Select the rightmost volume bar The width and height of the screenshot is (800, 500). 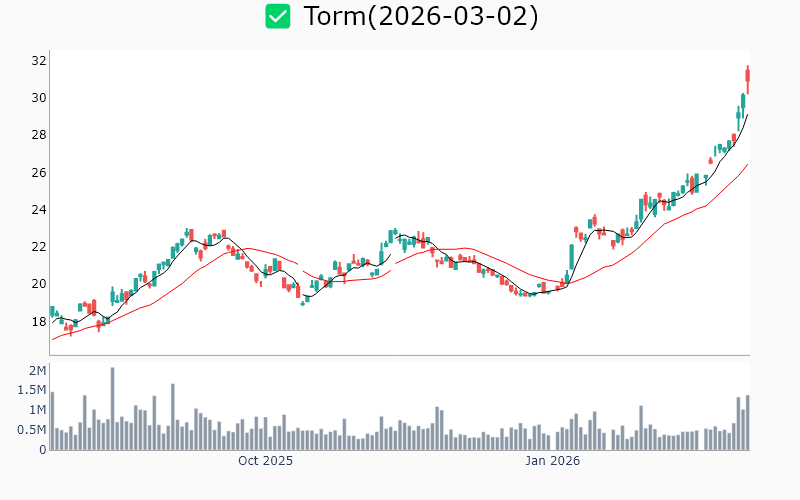(x=747, y=423)
